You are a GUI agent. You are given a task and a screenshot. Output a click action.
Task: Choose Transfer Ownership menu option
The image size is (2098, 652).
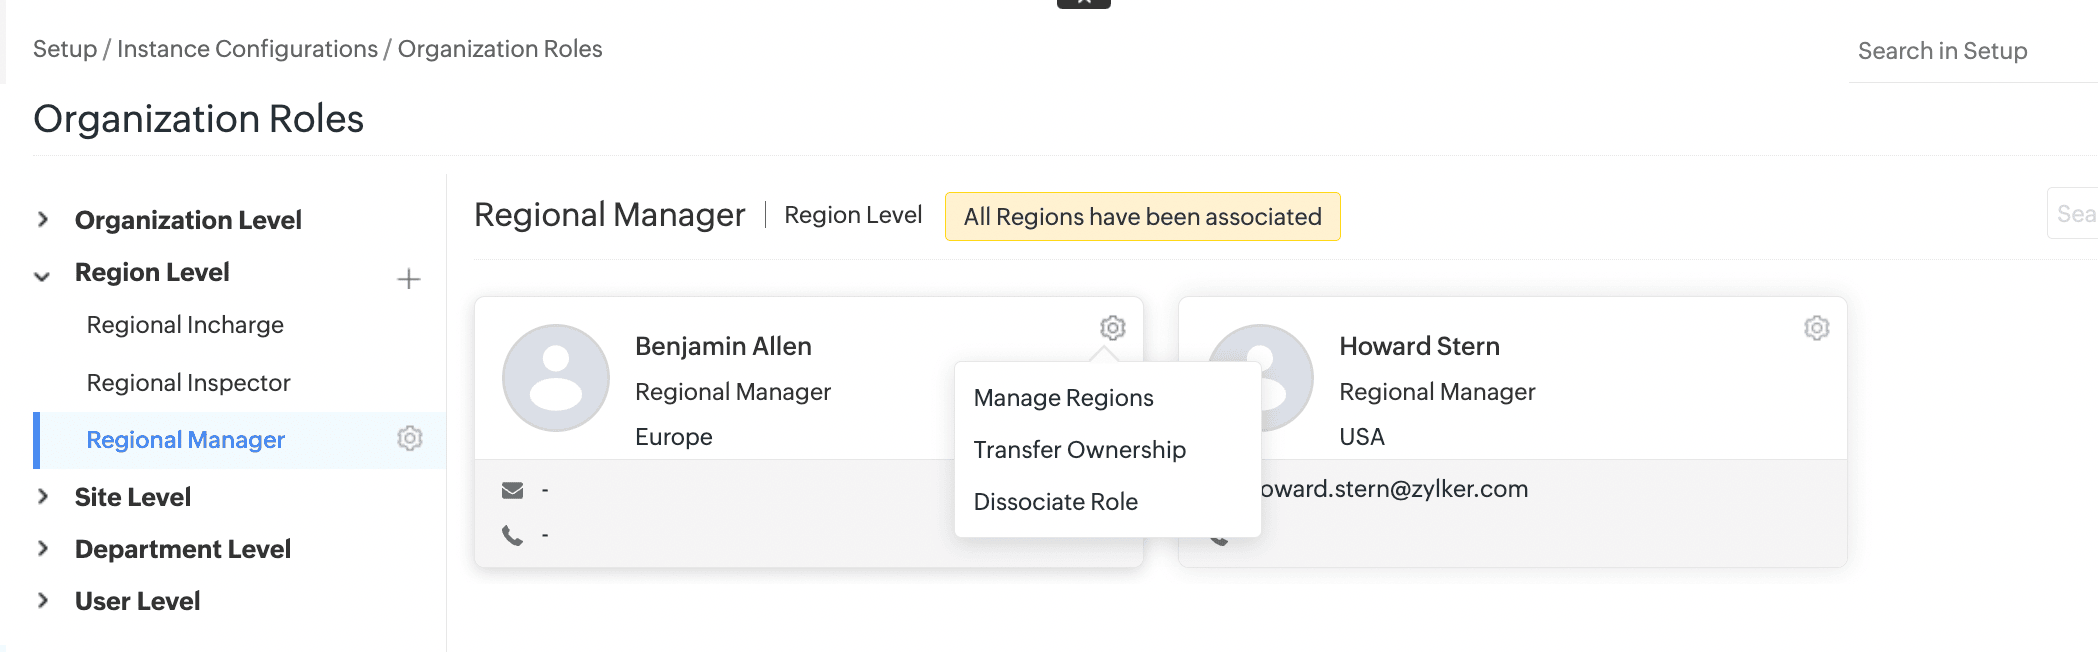[1079, 450]
